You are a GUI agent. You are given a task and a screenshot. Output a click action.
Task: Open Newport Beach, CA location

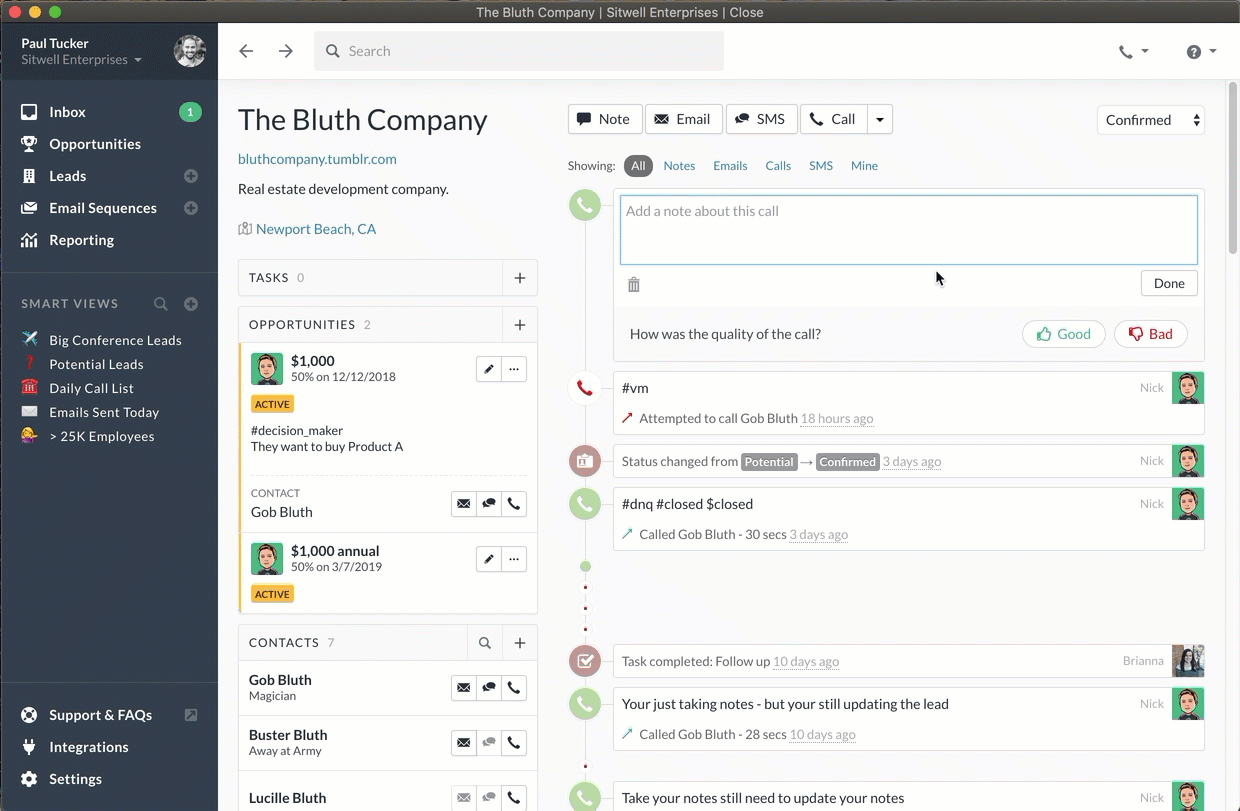pyautogui.click(x=316, y=229)
